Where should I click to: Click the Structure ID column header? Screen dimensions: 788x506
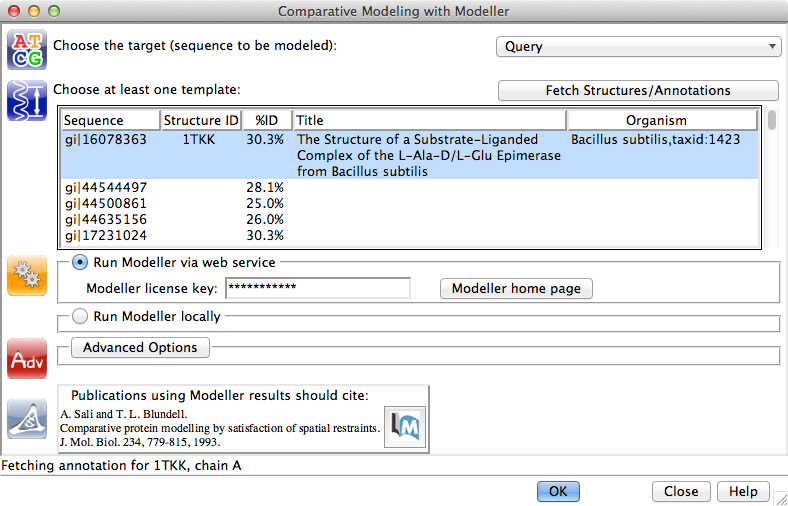click(200, 121)
